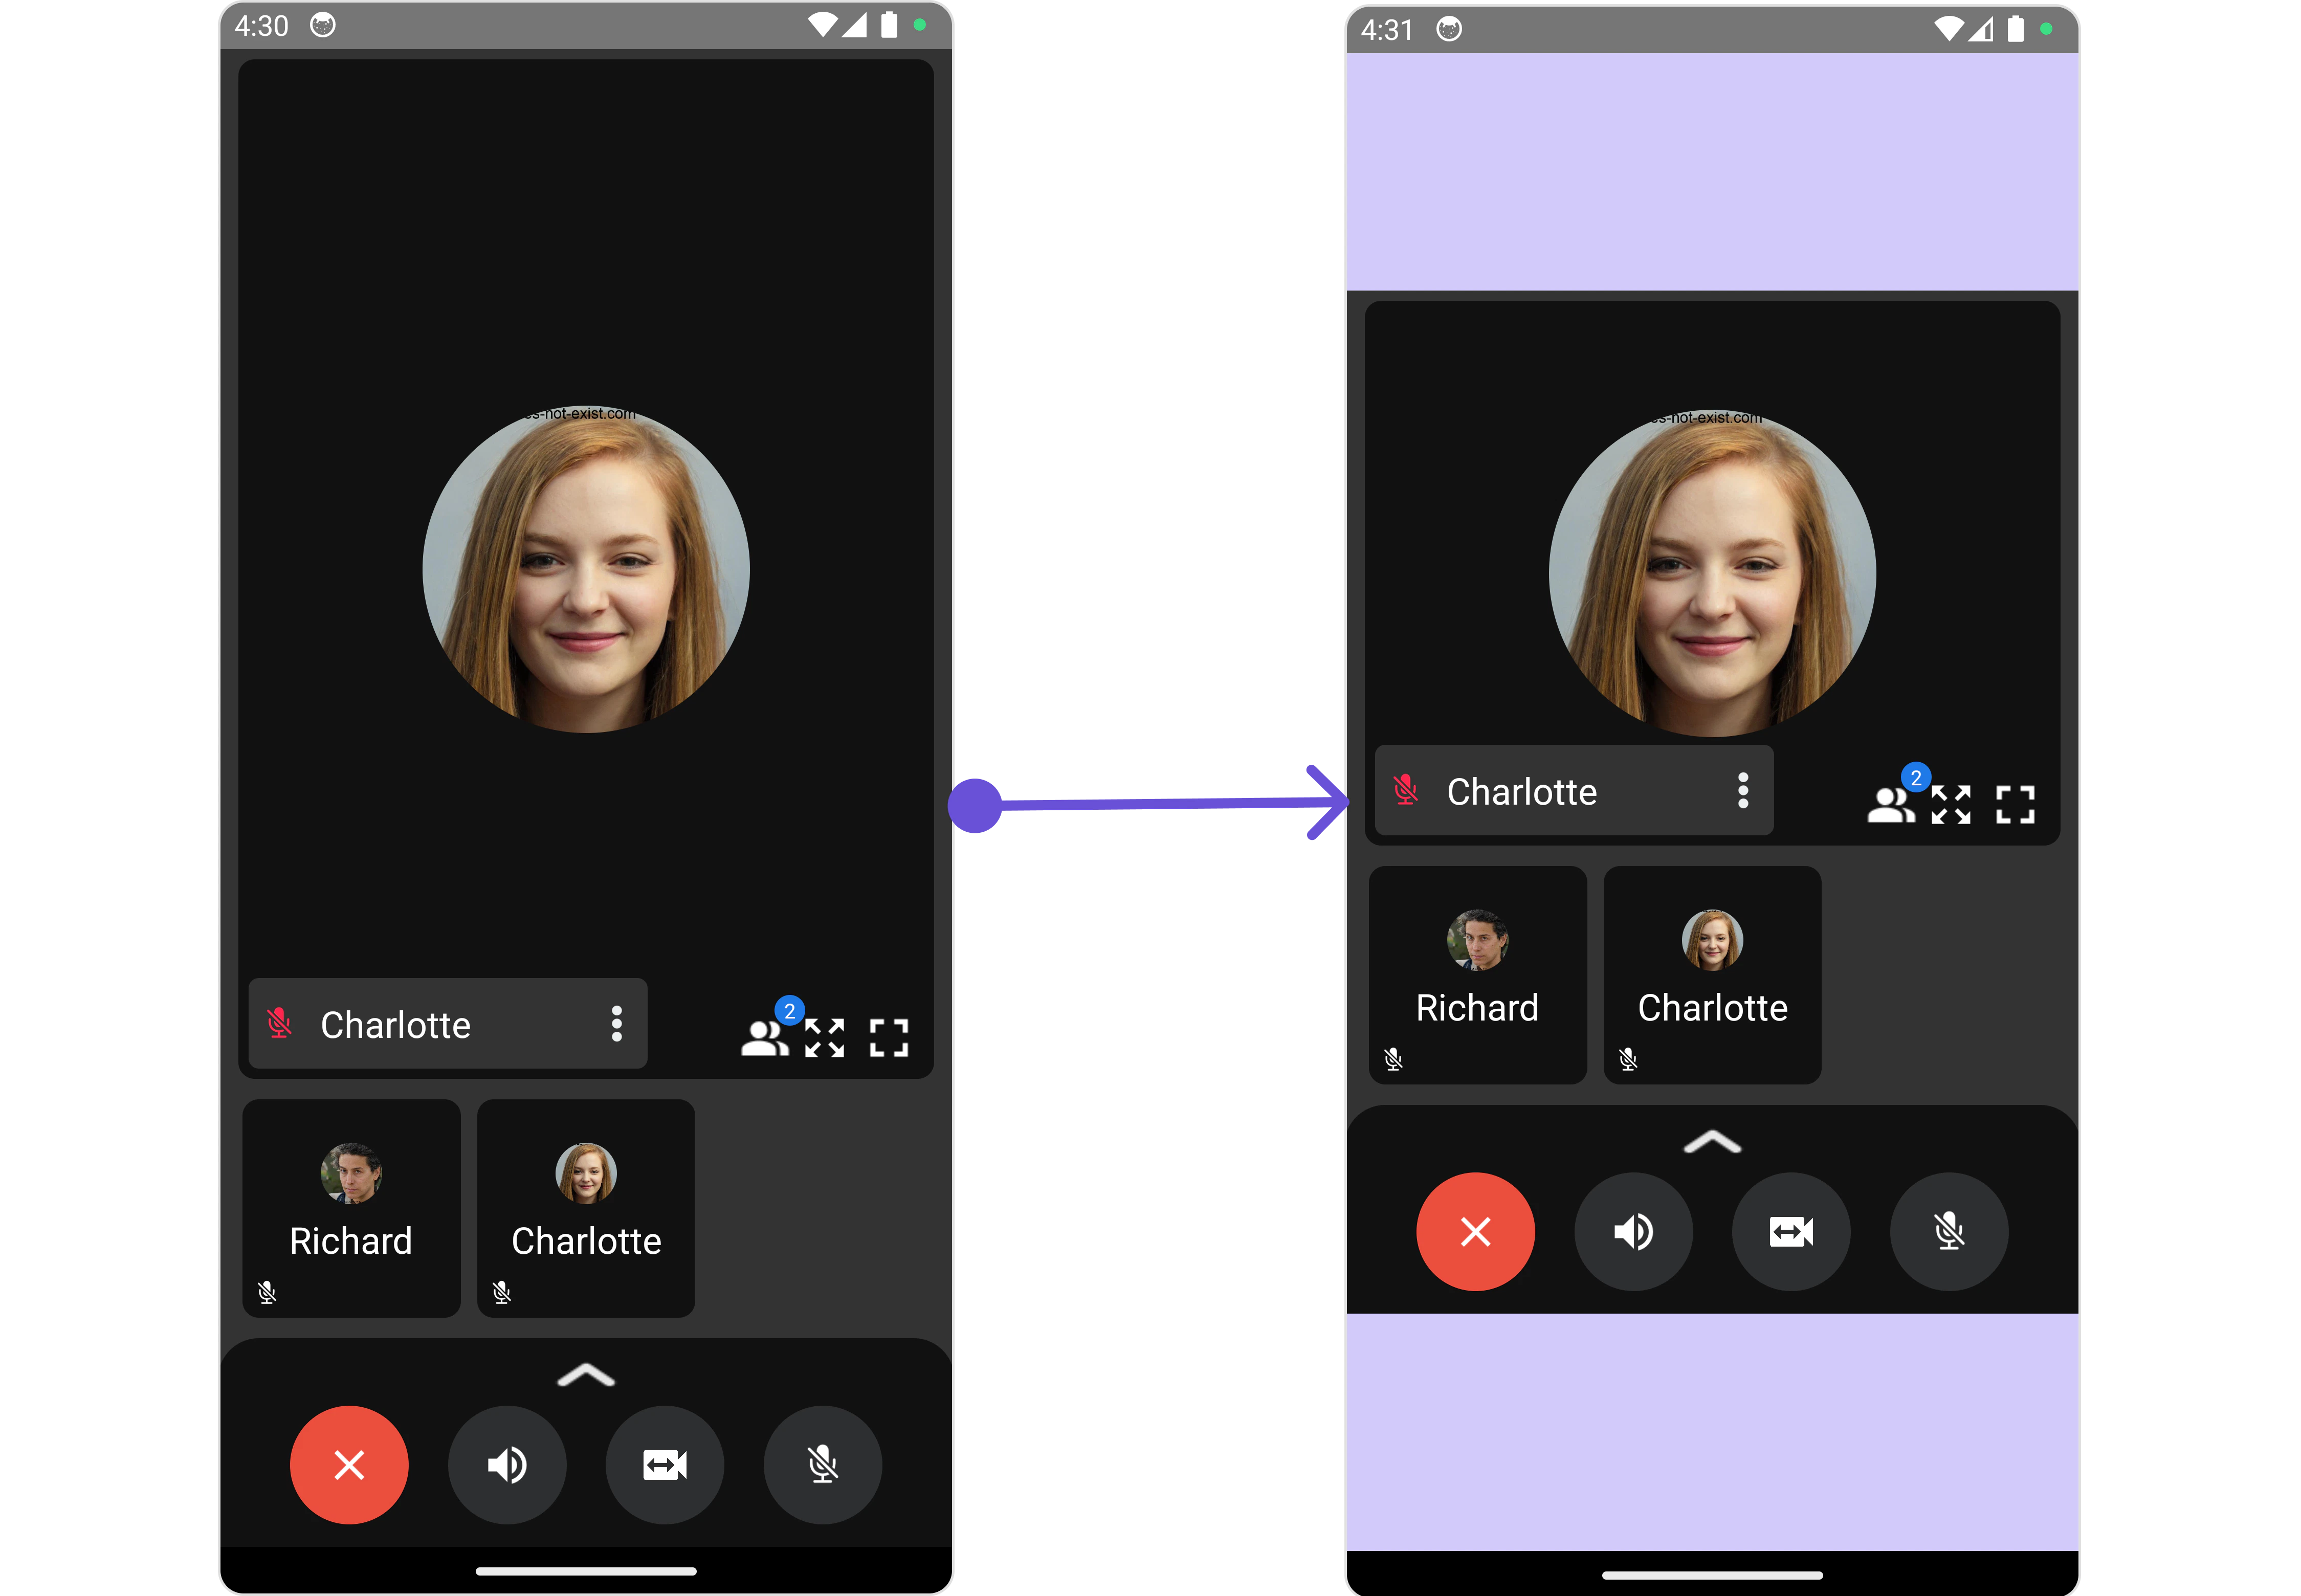Toggle the muted mic button in right phone
Screen dimensions: 2301x1596
click(1949, 1232)
